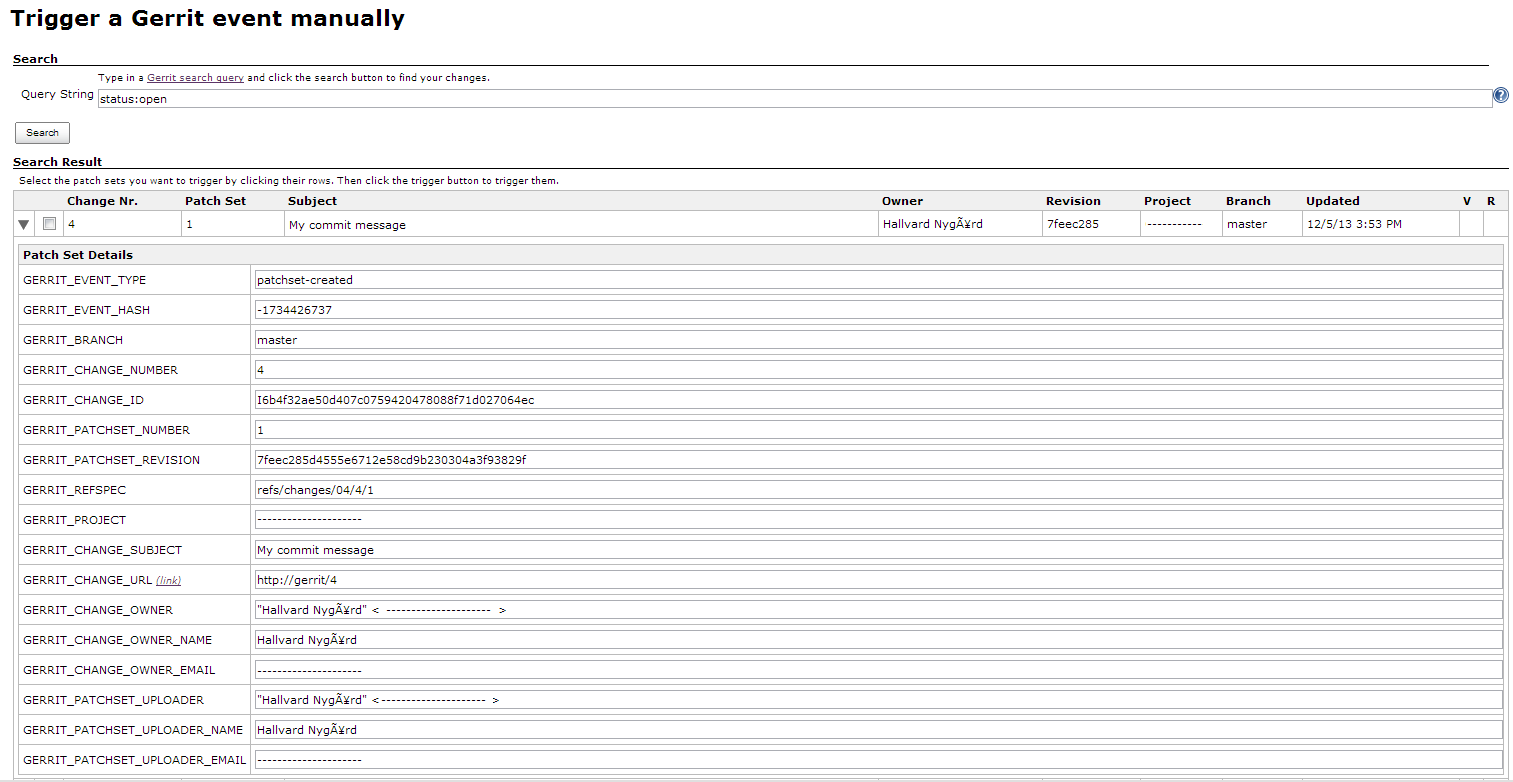Viewport: 1513px width, 782px height.
Task: Collapse the patch set details triangle
Action: (24, 225)
